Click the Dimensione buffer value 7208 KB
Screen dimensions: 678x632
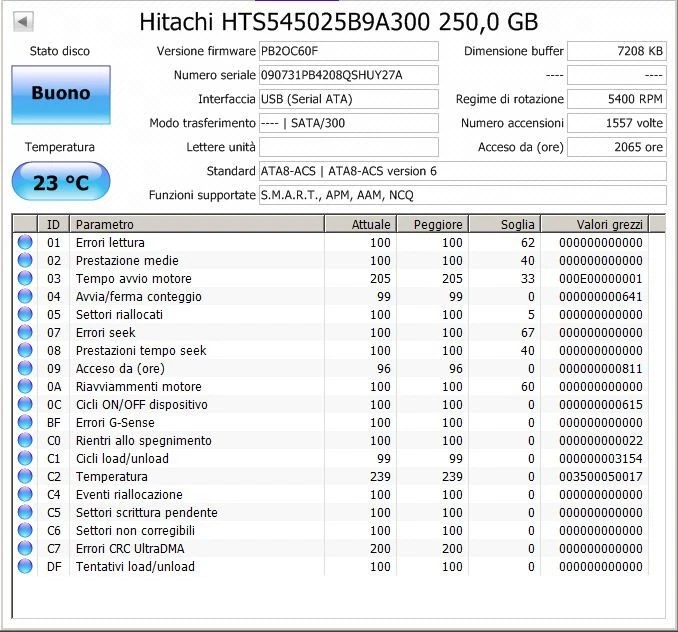(x=617, y=51)
